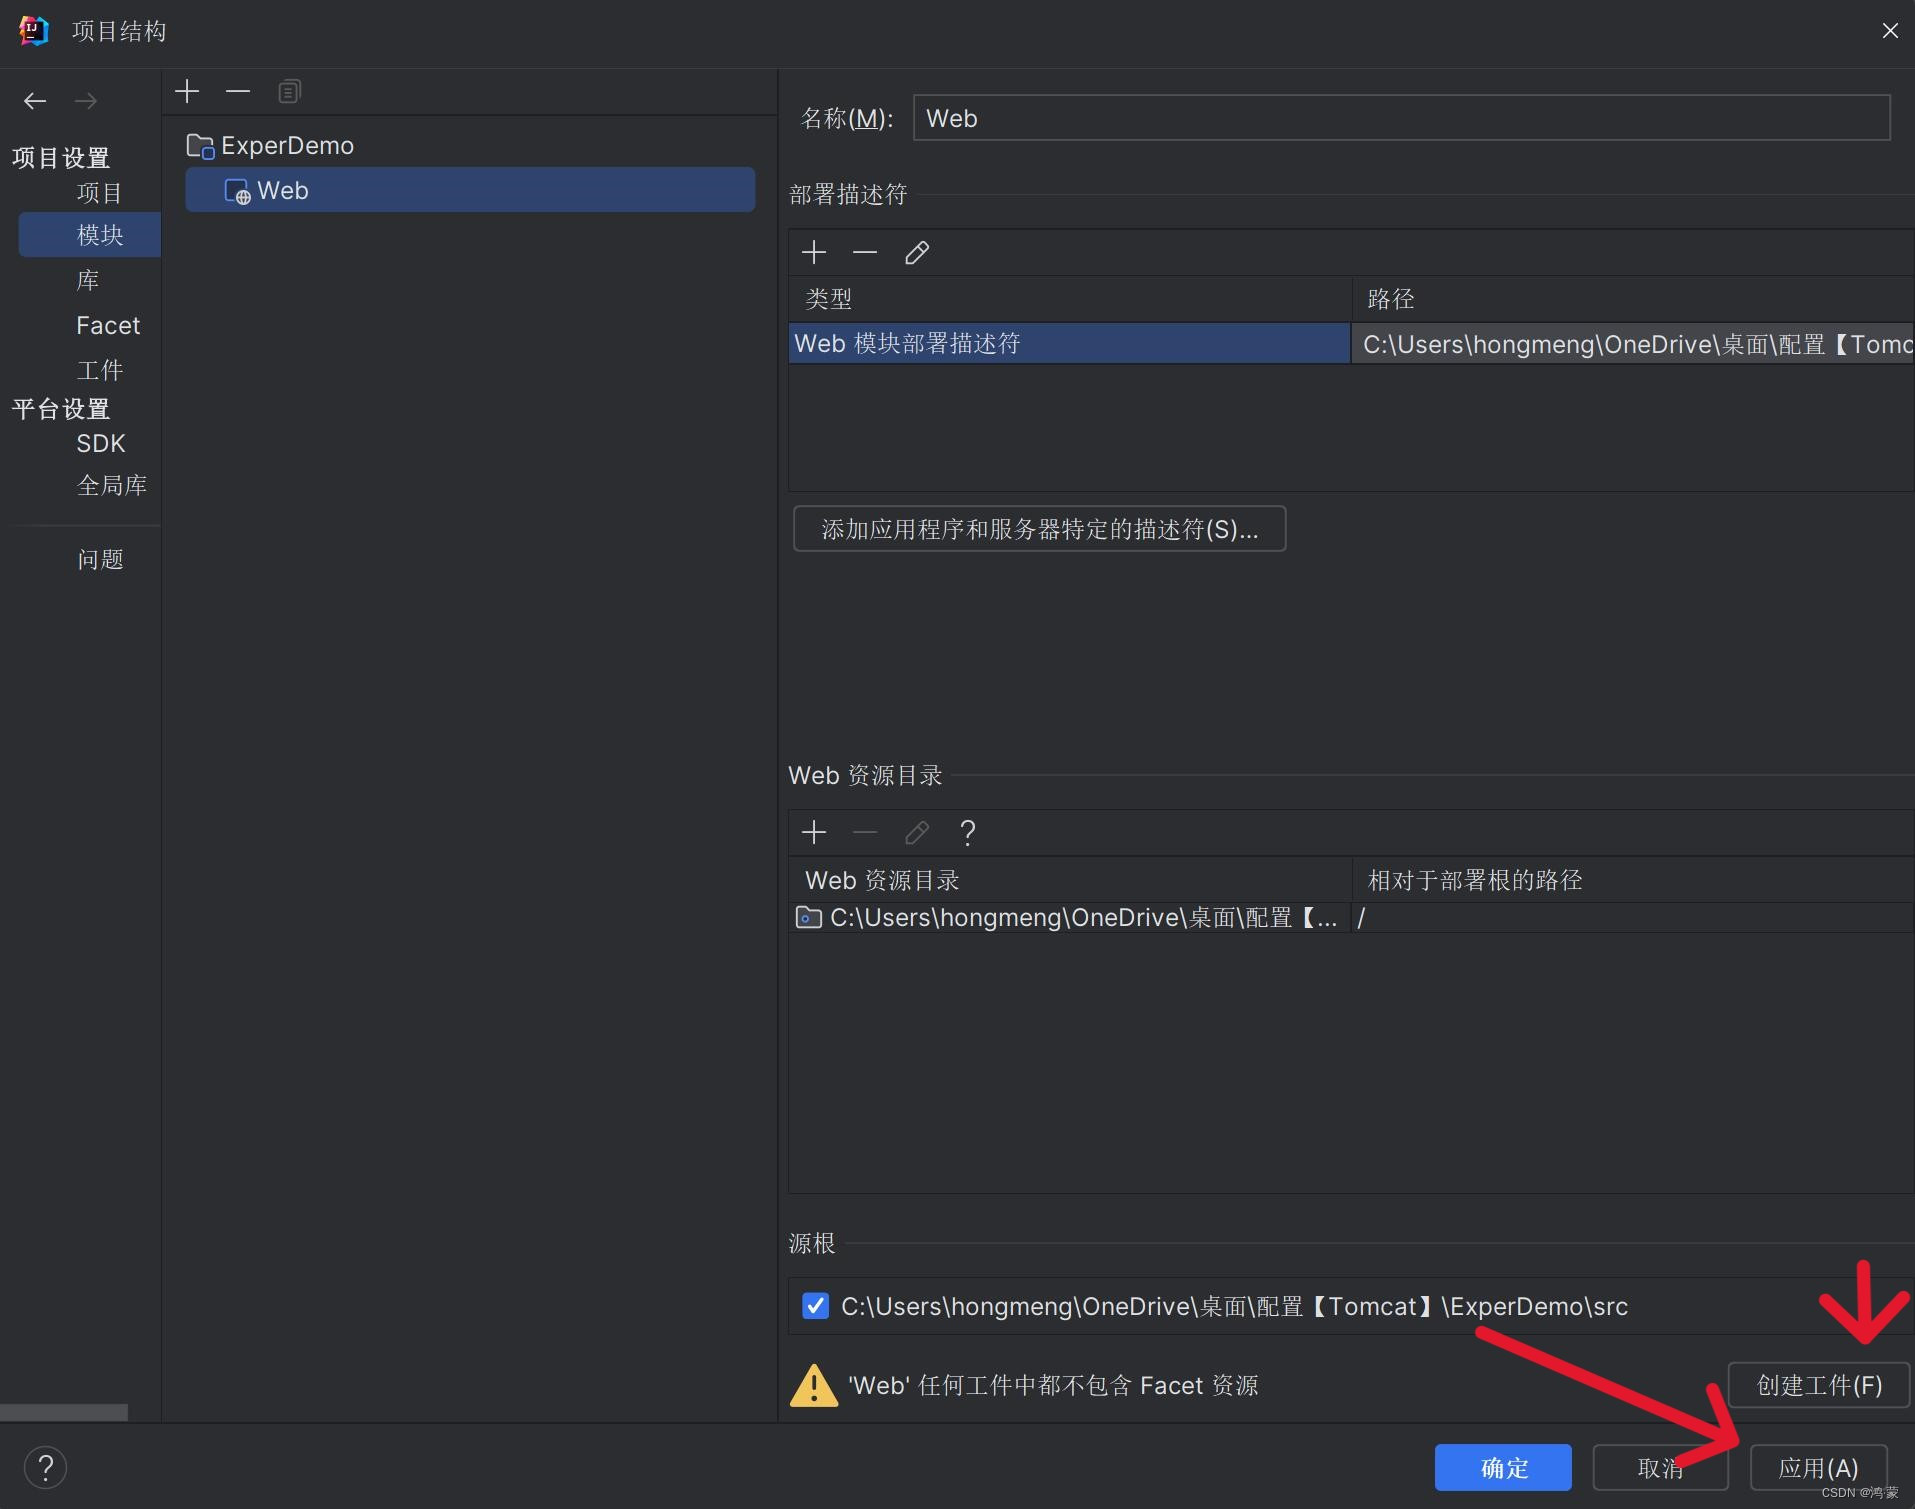The height and width of the screenshot is (1509, 1915).
Task: Select the Web resource directory path row
Action: coord(1070,918)
